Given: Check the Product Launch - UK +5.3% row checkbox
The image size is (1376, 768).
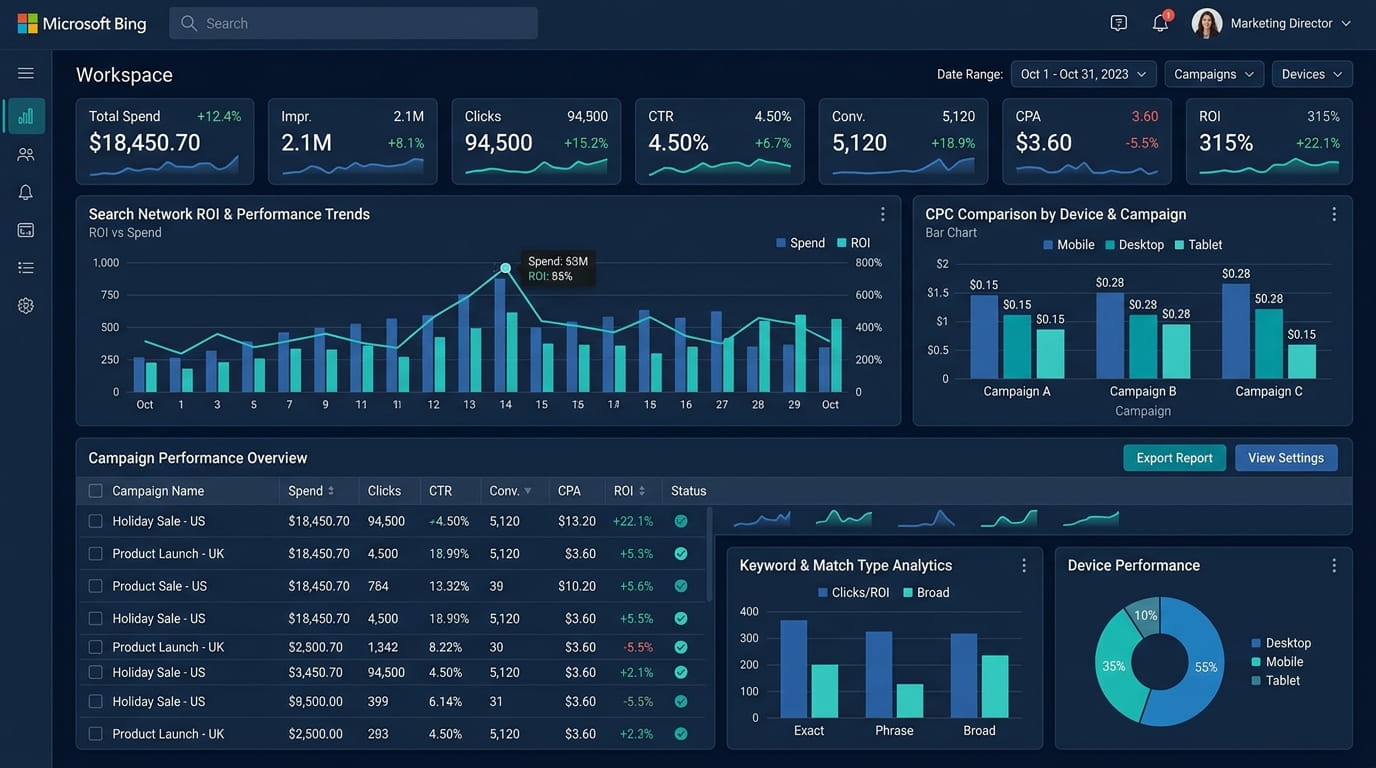Looking at the screenshot, I should click(x=96, y=554).
